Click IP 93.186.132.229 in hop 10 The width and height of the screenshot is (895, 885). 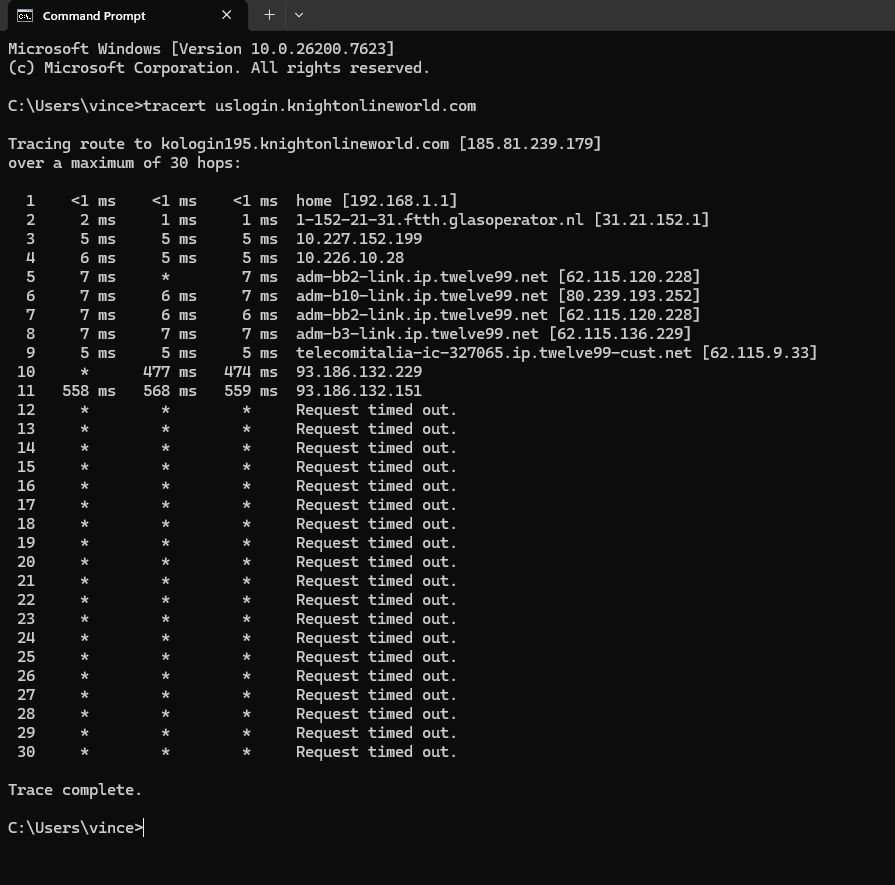point(359,372)
